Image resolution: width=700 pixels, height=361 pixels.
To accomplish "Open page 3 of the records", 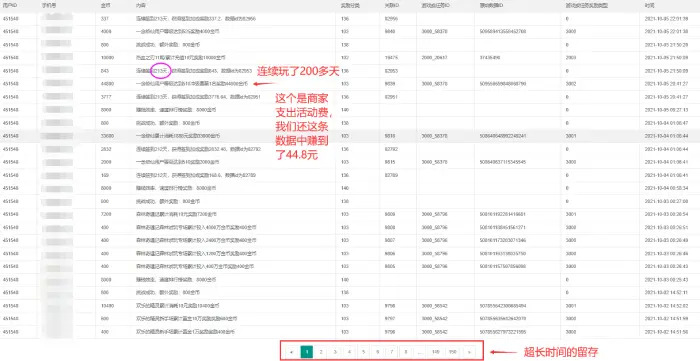I will [x=335, y=352].
